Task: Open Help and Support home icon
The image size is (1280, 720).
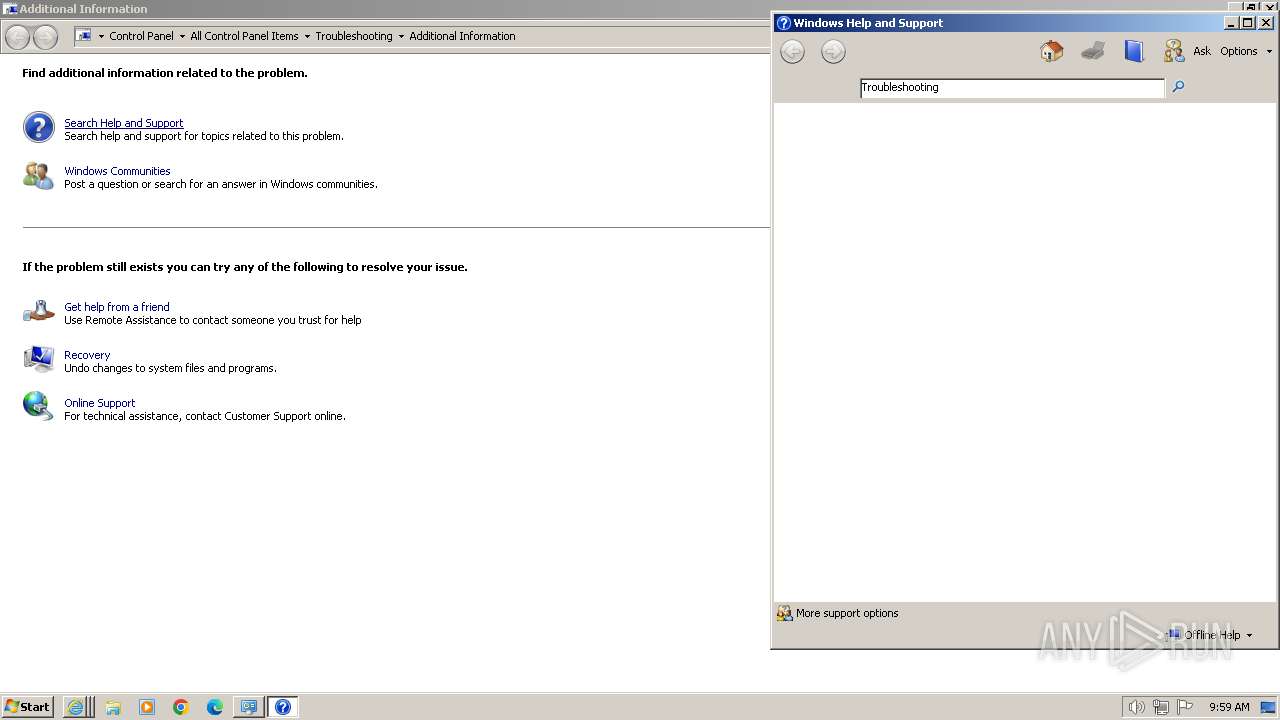Action: point(1051,51)
